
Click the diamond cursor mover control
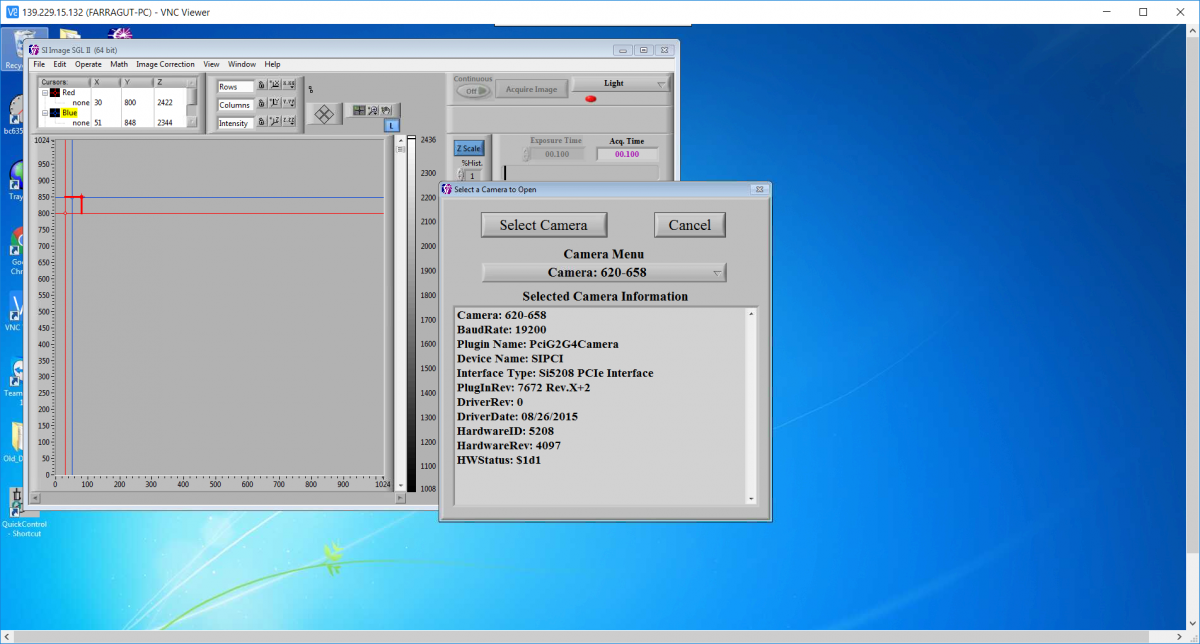(x=324, y=114)
